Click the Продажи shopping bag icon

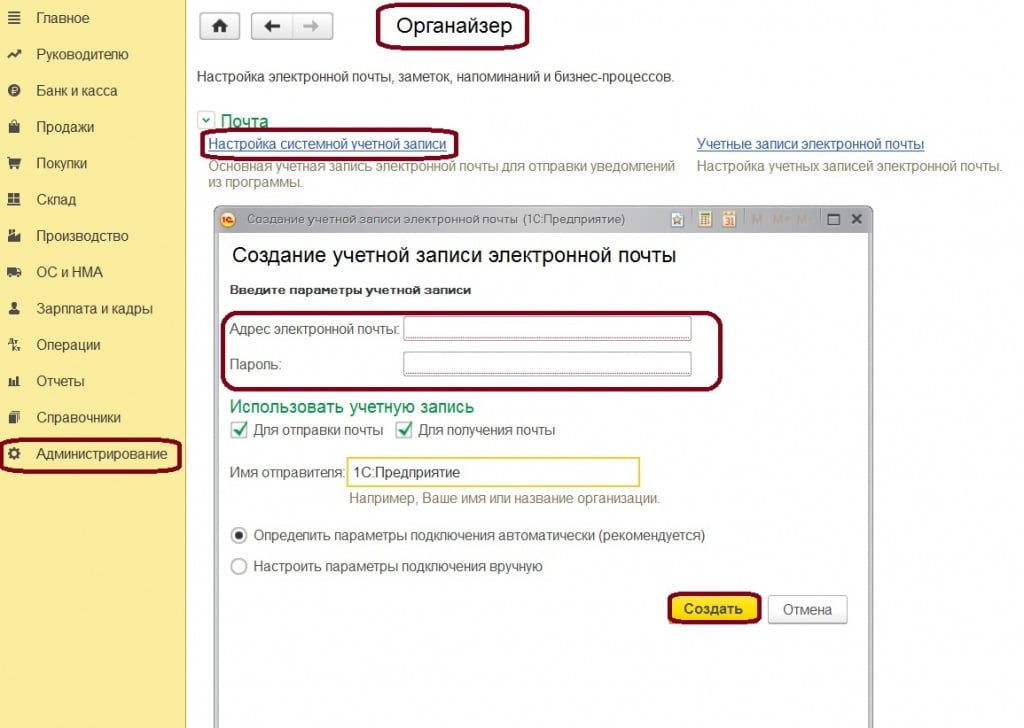click(14, 127)
